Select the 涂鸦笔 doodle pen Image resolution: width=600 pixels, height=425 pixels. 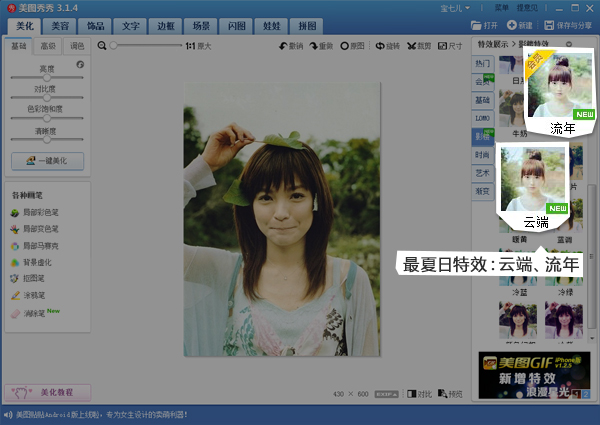tap(28, 295)
